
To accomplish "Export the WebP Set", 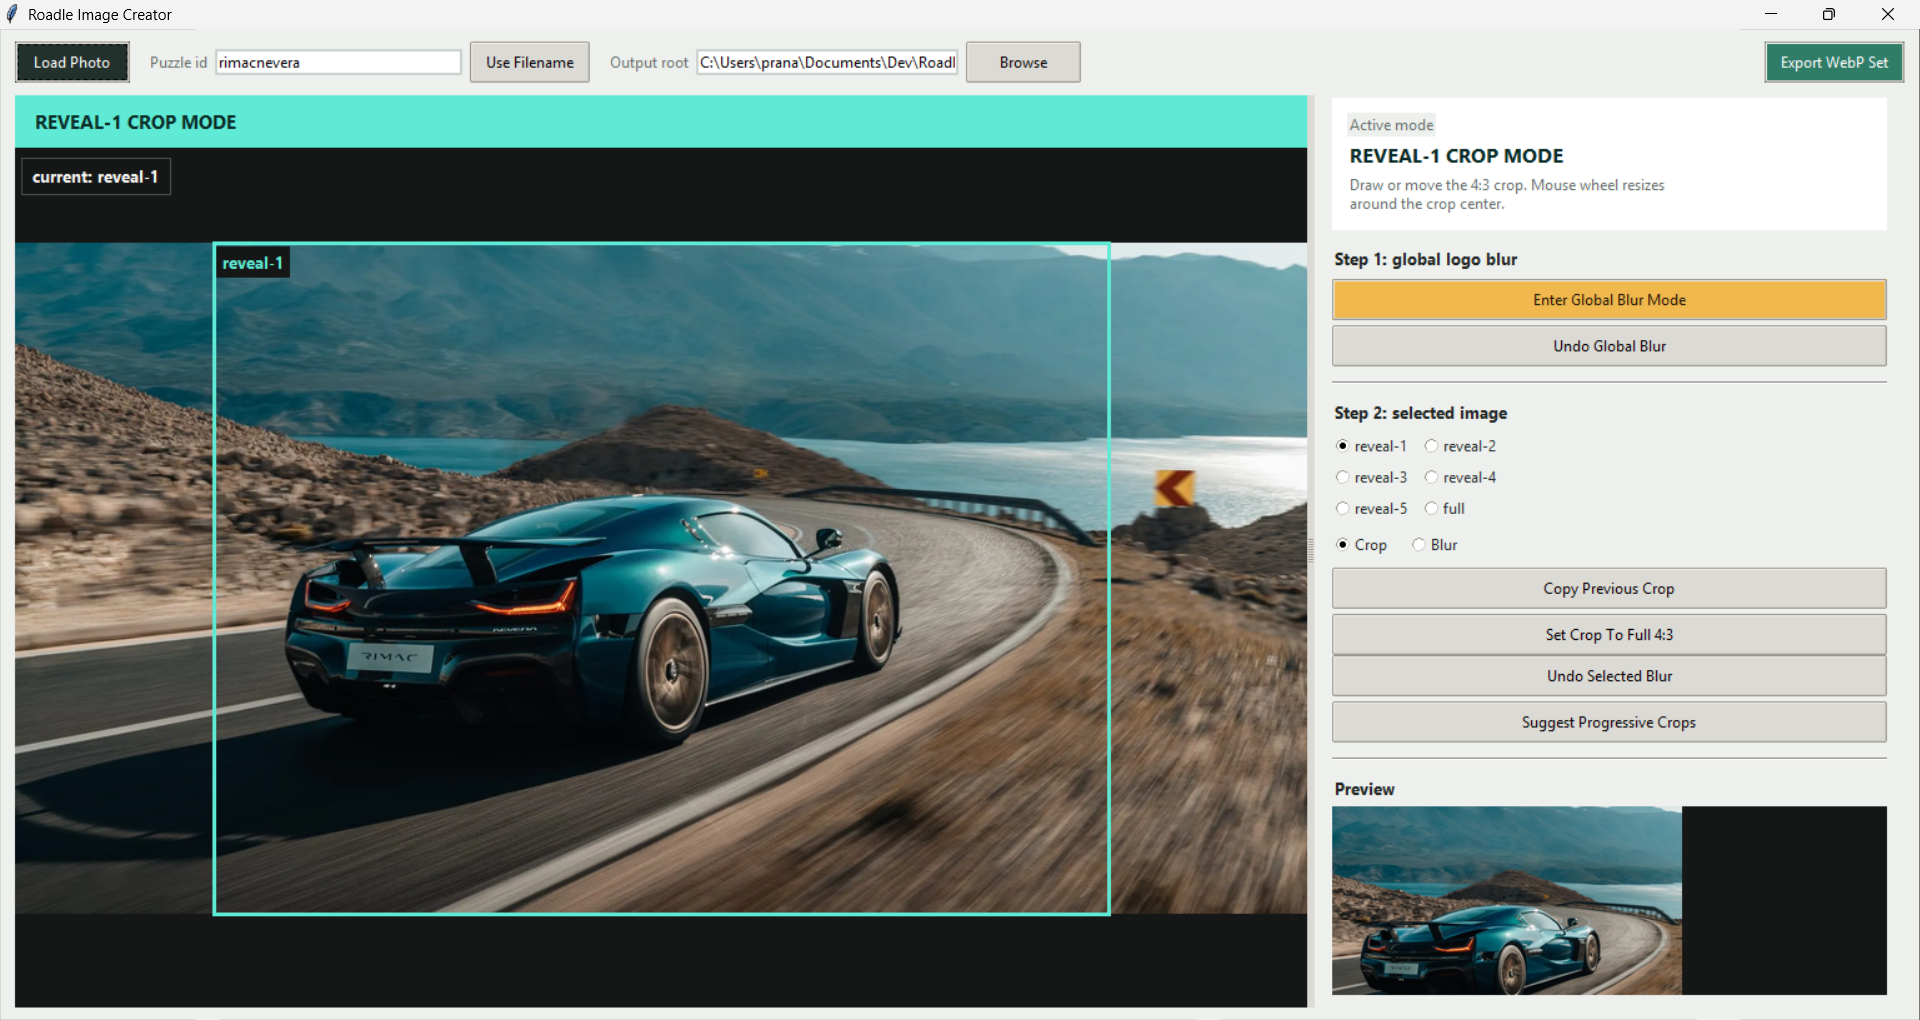I will click(x=1834, y=62).
